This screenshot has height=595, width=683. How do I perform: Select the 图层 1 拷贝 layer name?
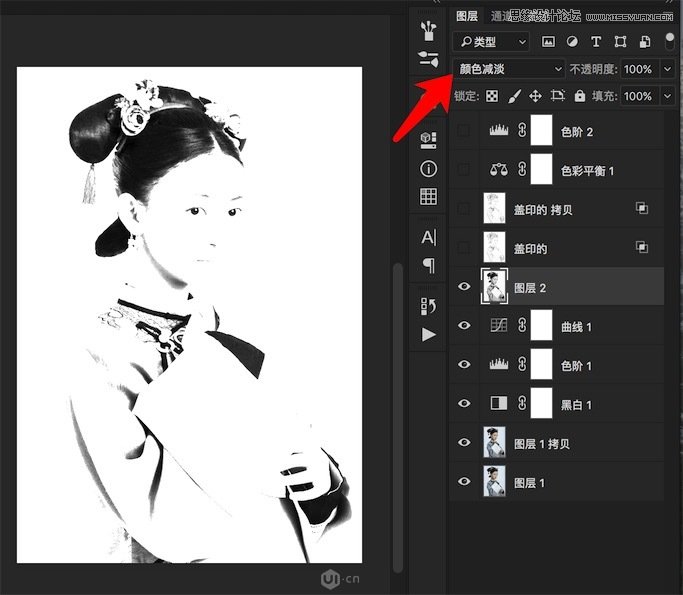pos(541,444)
